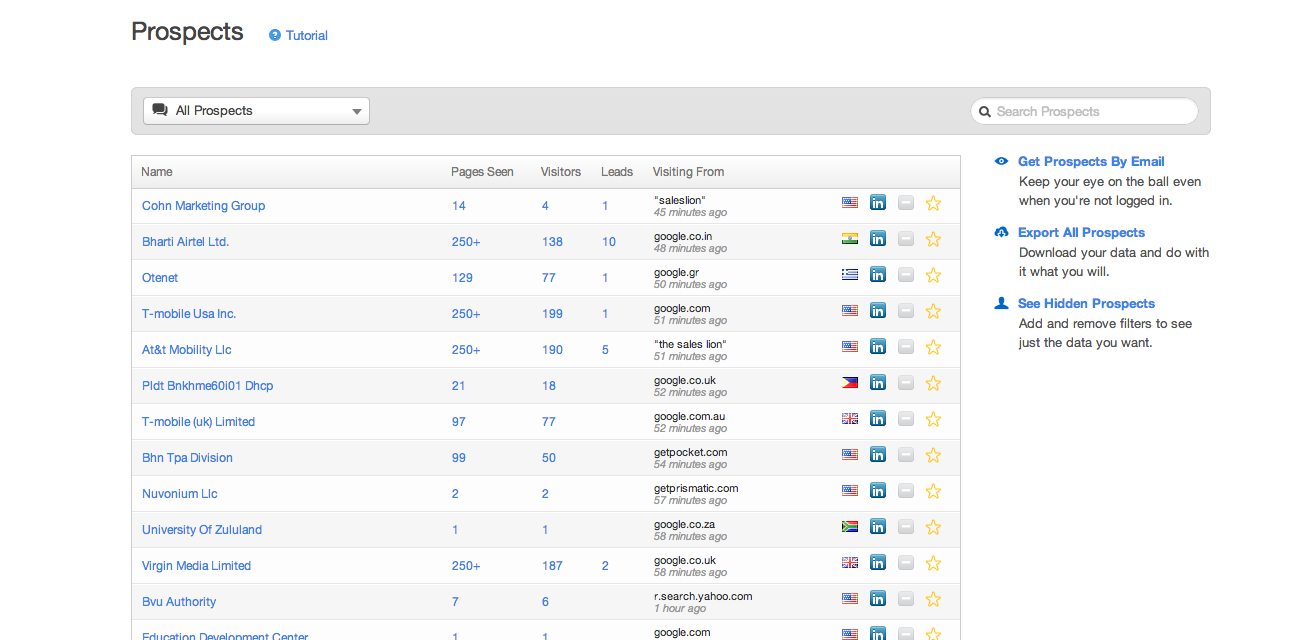Star the Bhn Tpa Division prospect

pyautogui.click(x=933, y=455)
